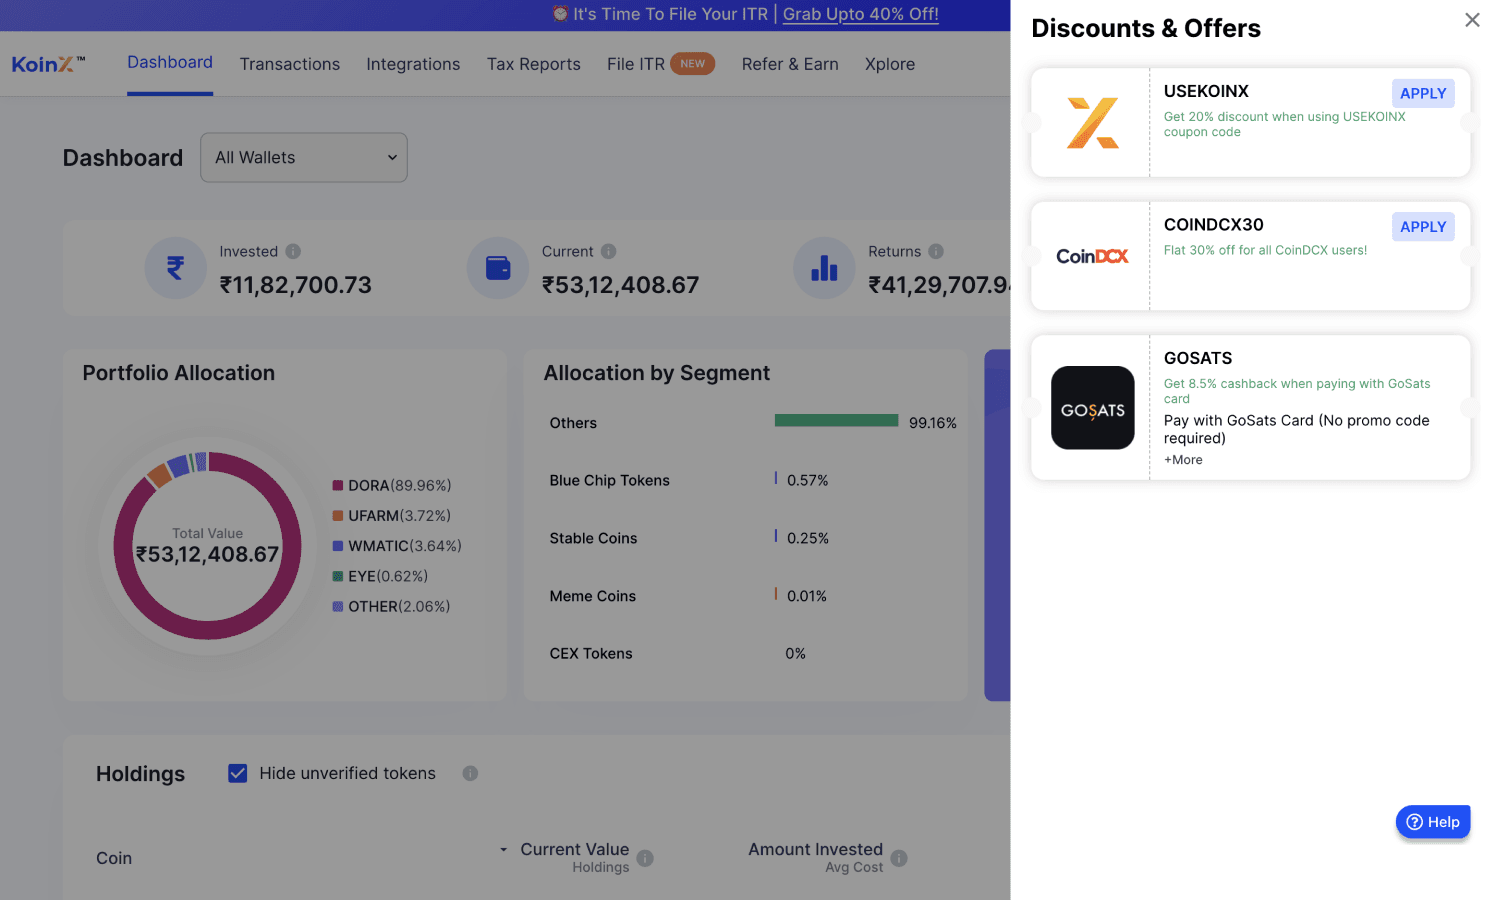
Task: Click the EYE legend color swatch
Action: coord(338,576)
